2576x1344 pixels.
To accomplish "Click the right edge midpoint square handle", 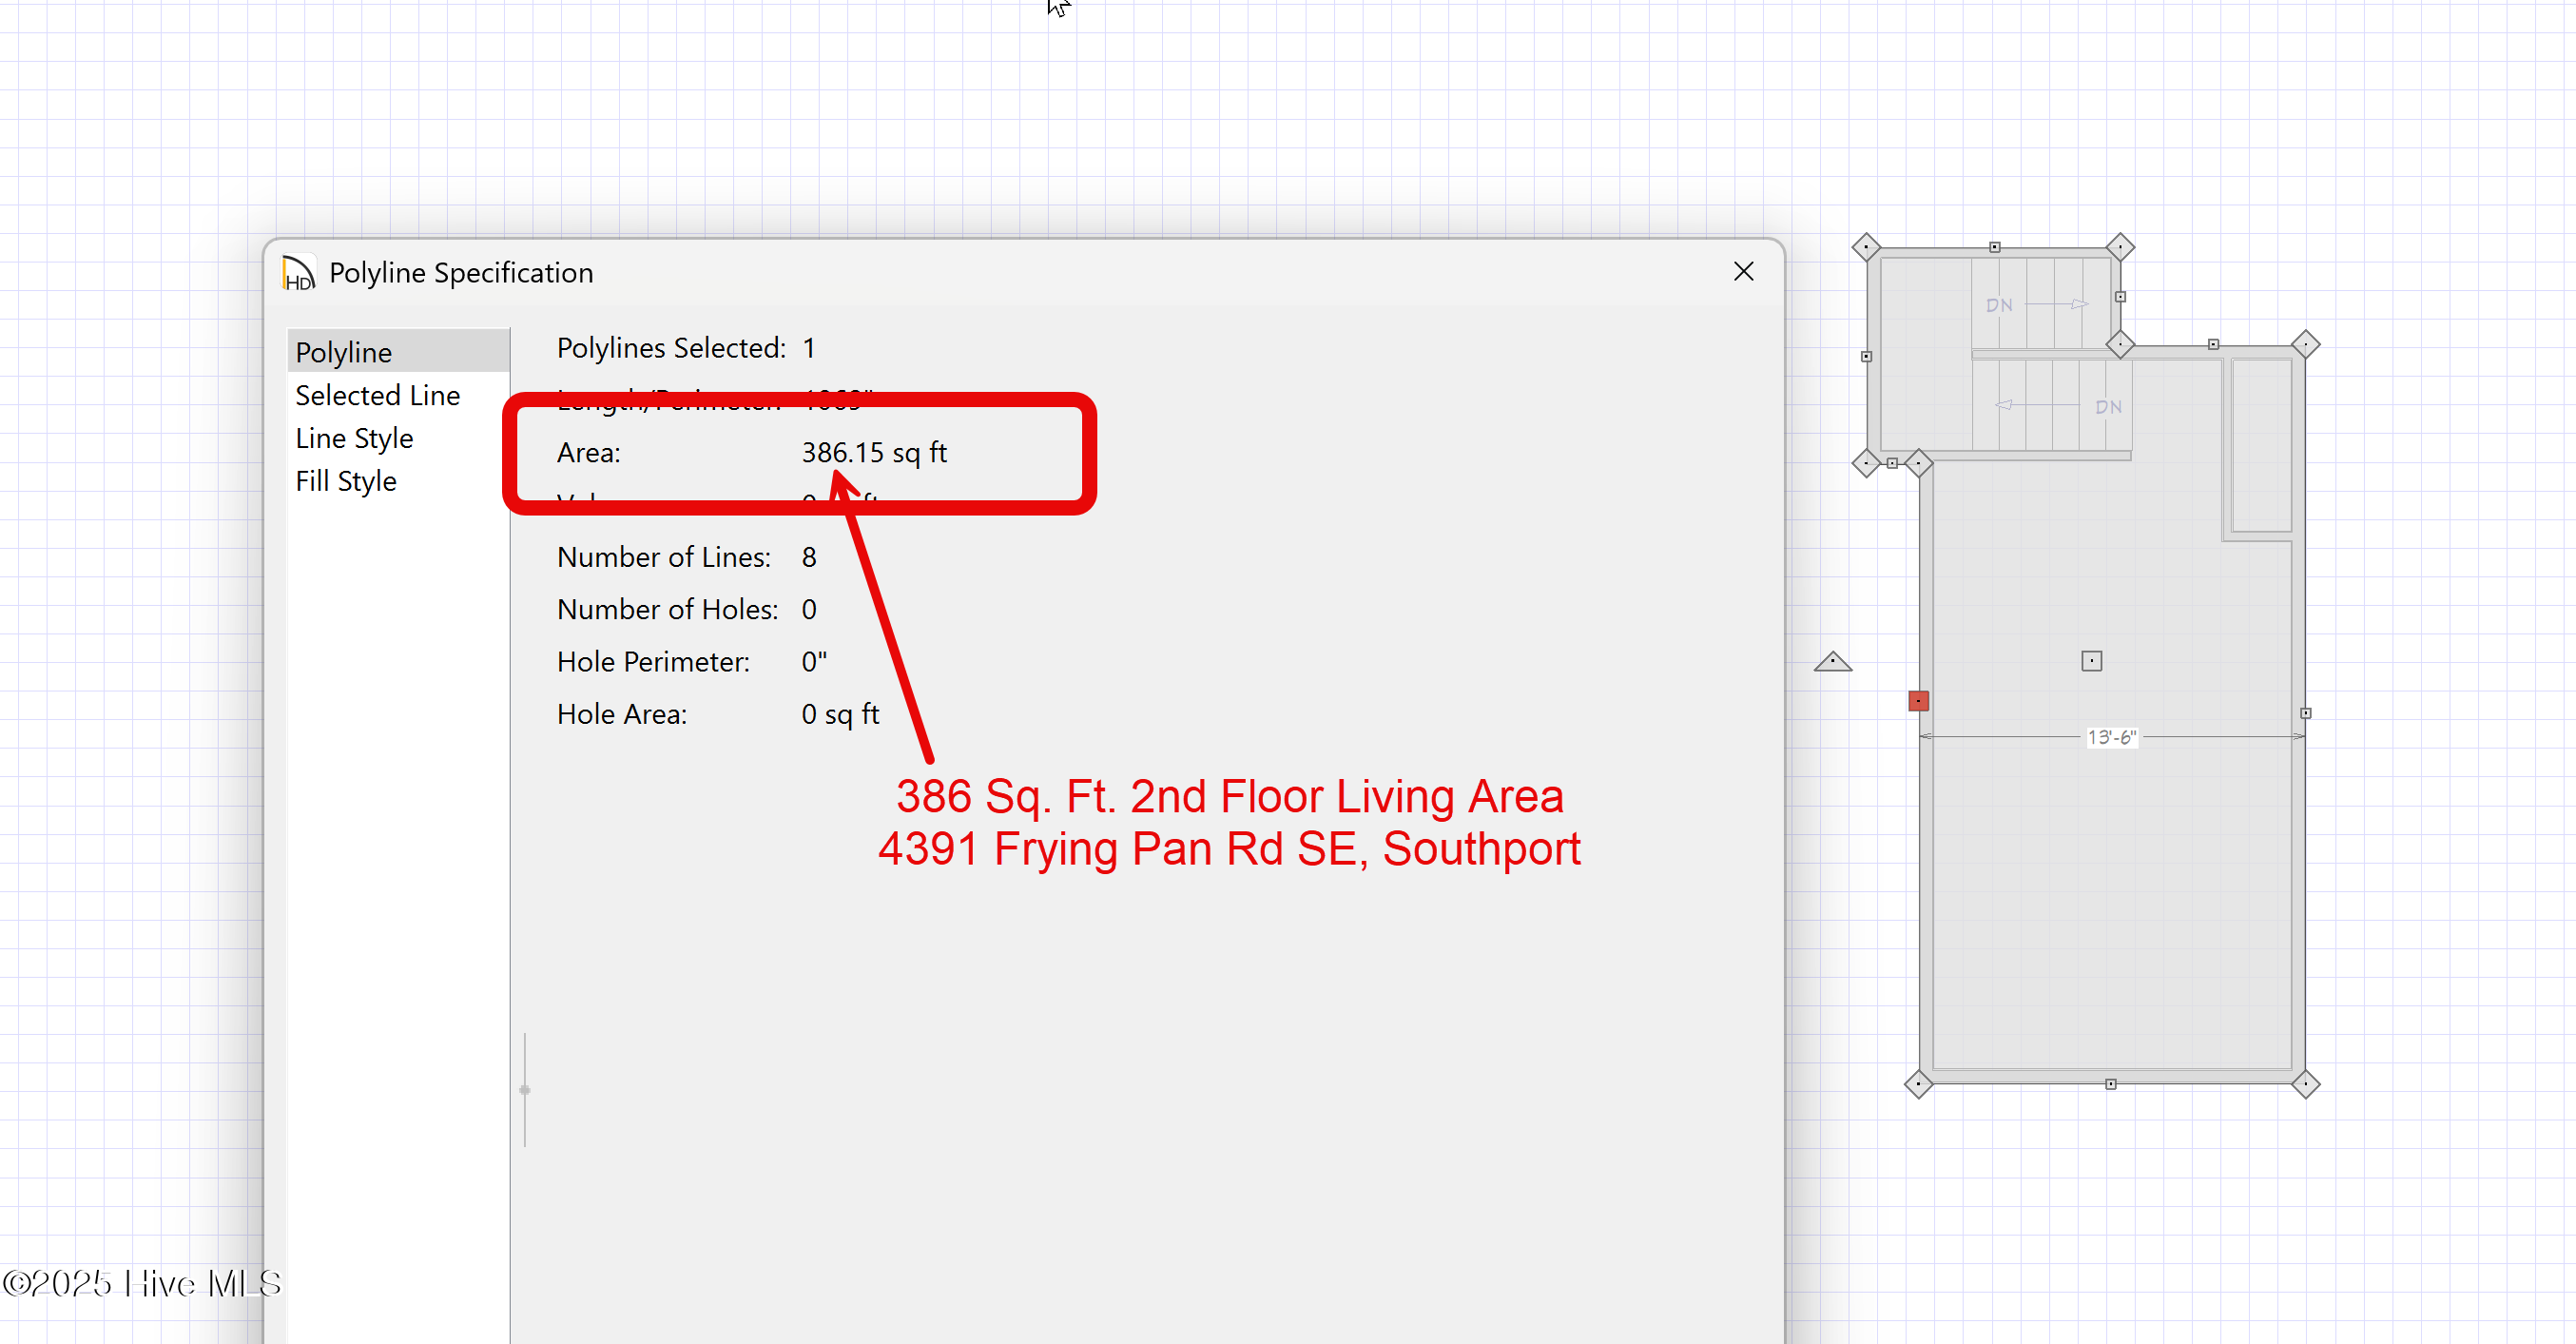I will pyautogui.click(x=2305, y=713).
